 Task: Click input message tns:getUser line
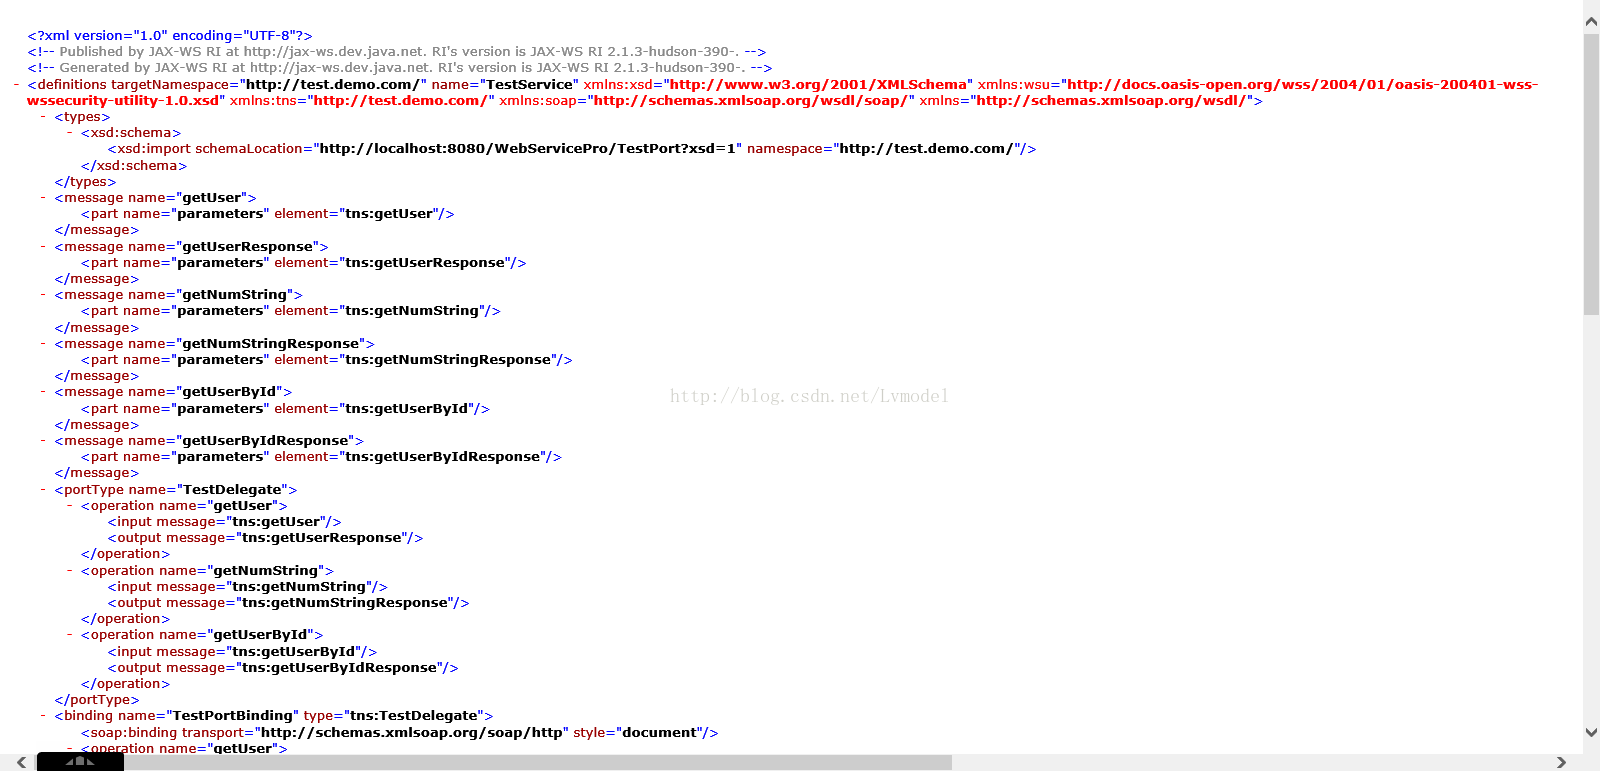(225, 522)
